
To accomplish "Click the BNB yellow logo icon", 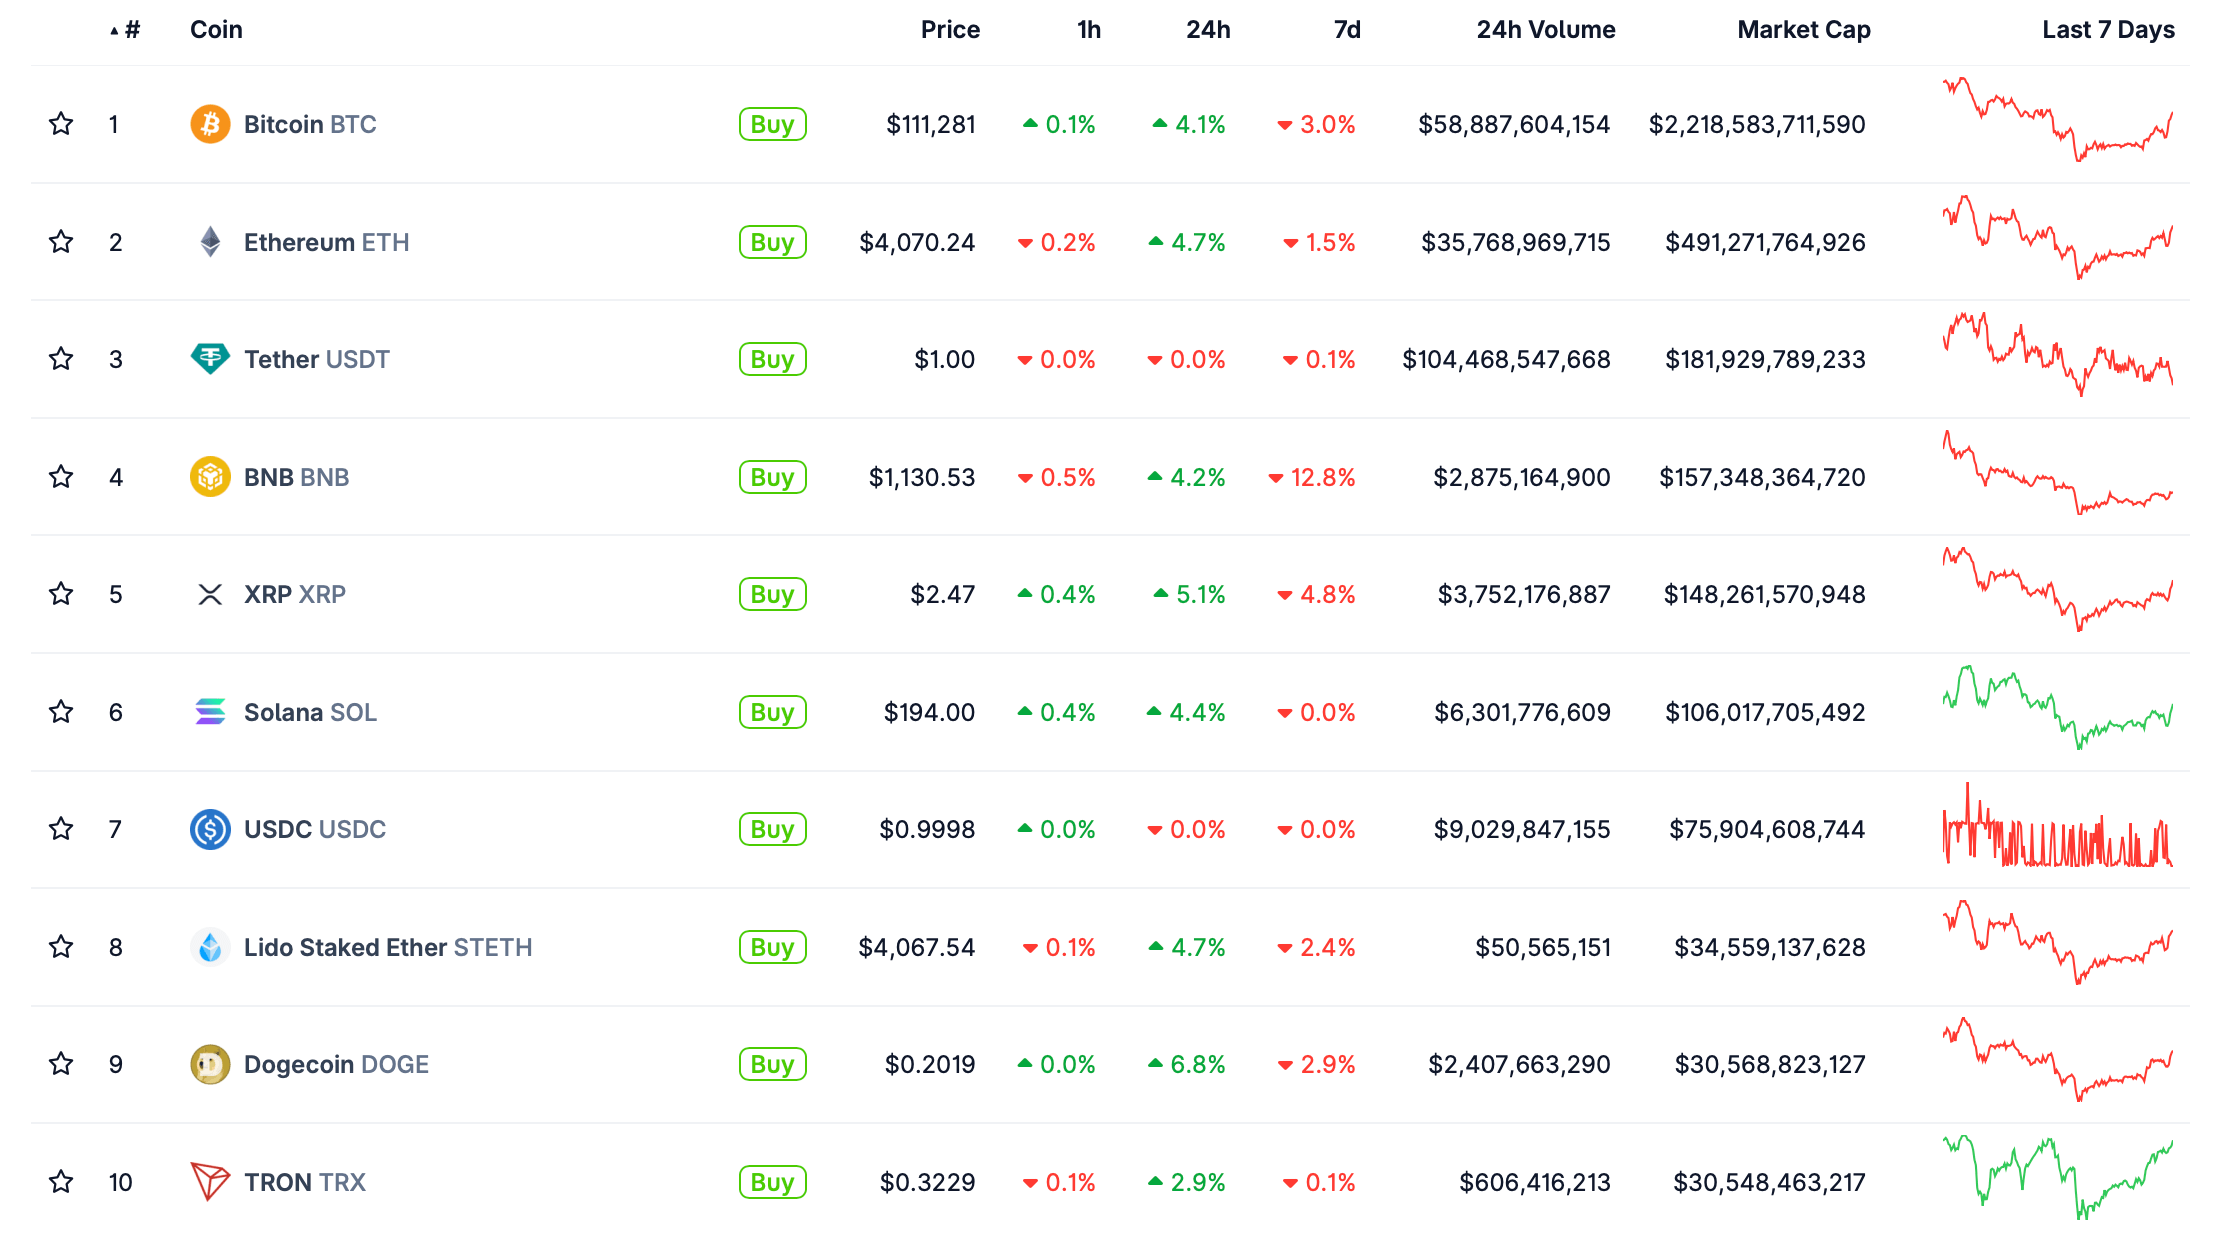I will [x=210, y=477].
